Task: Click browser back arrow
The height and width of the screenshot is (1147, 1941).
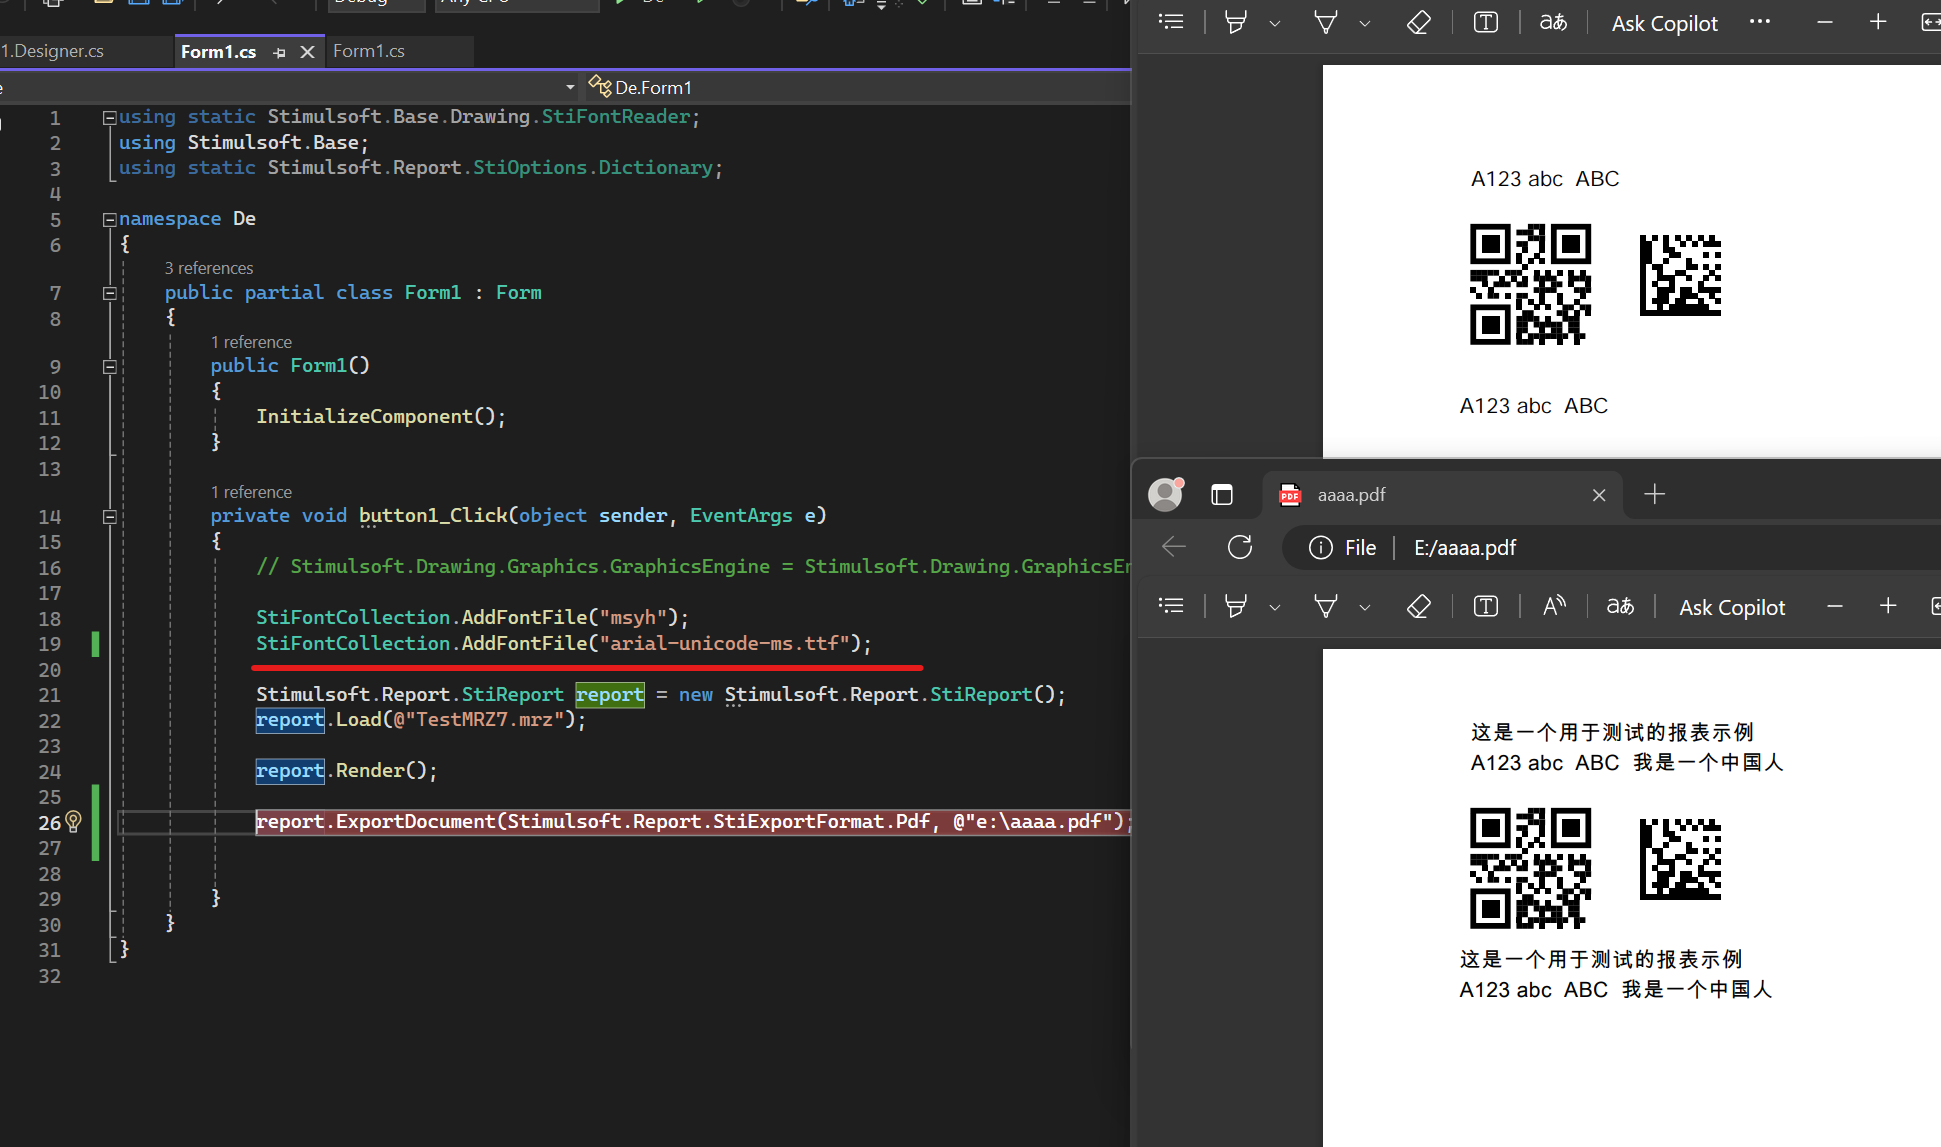Action: 1174,547
